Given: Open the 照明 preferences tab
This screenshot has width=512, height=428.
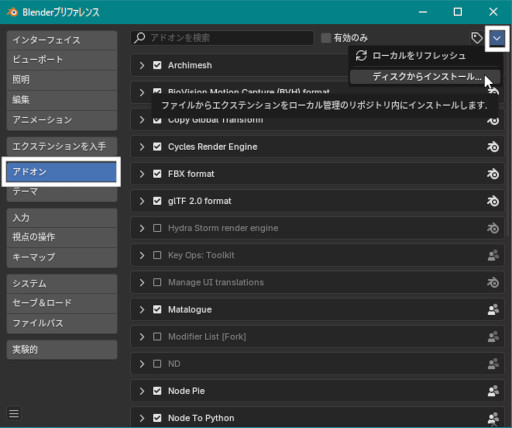Looking at the screenshot, I should pos(62,80).
